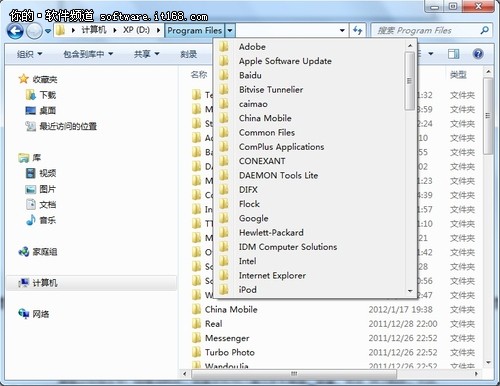This screenshot has height=386, width=500.
Task: Choose Intel from the dropdown list
Action: click(x=309, y=262)
